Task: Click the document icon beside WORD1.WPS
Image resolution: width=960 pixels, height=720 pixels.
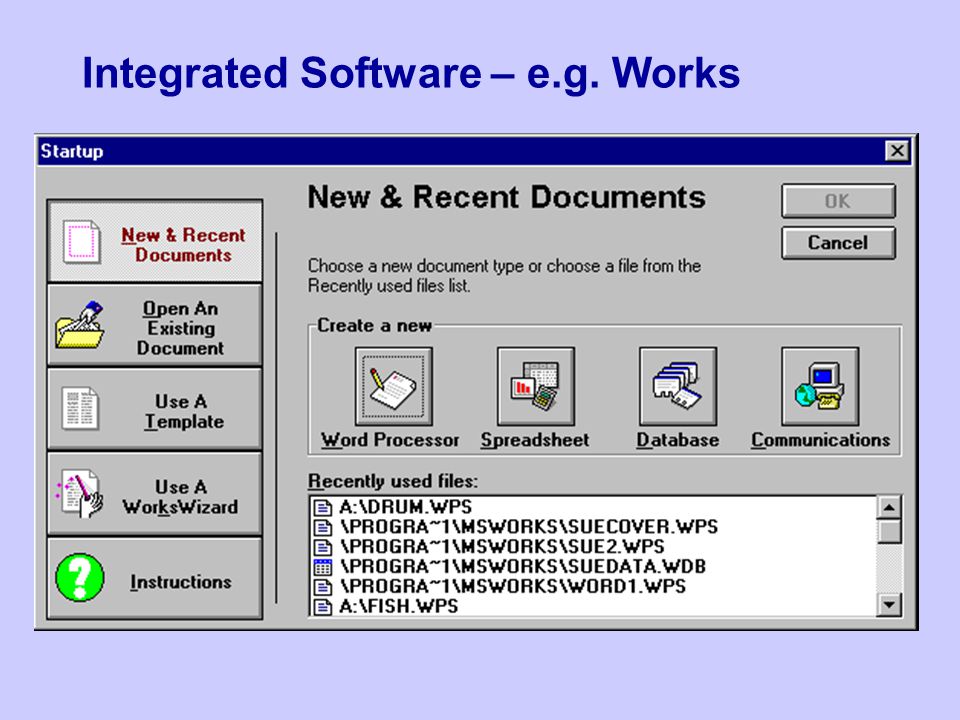Action: click(322, 587)
